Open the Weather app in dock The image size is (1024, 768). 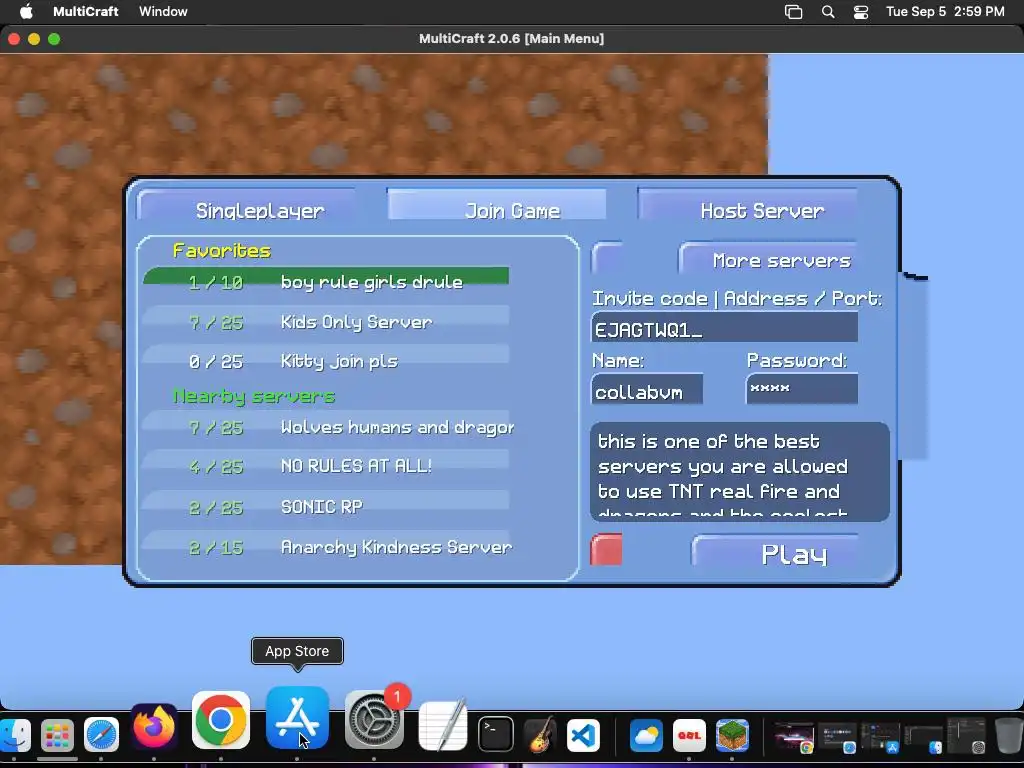(646, 735)
